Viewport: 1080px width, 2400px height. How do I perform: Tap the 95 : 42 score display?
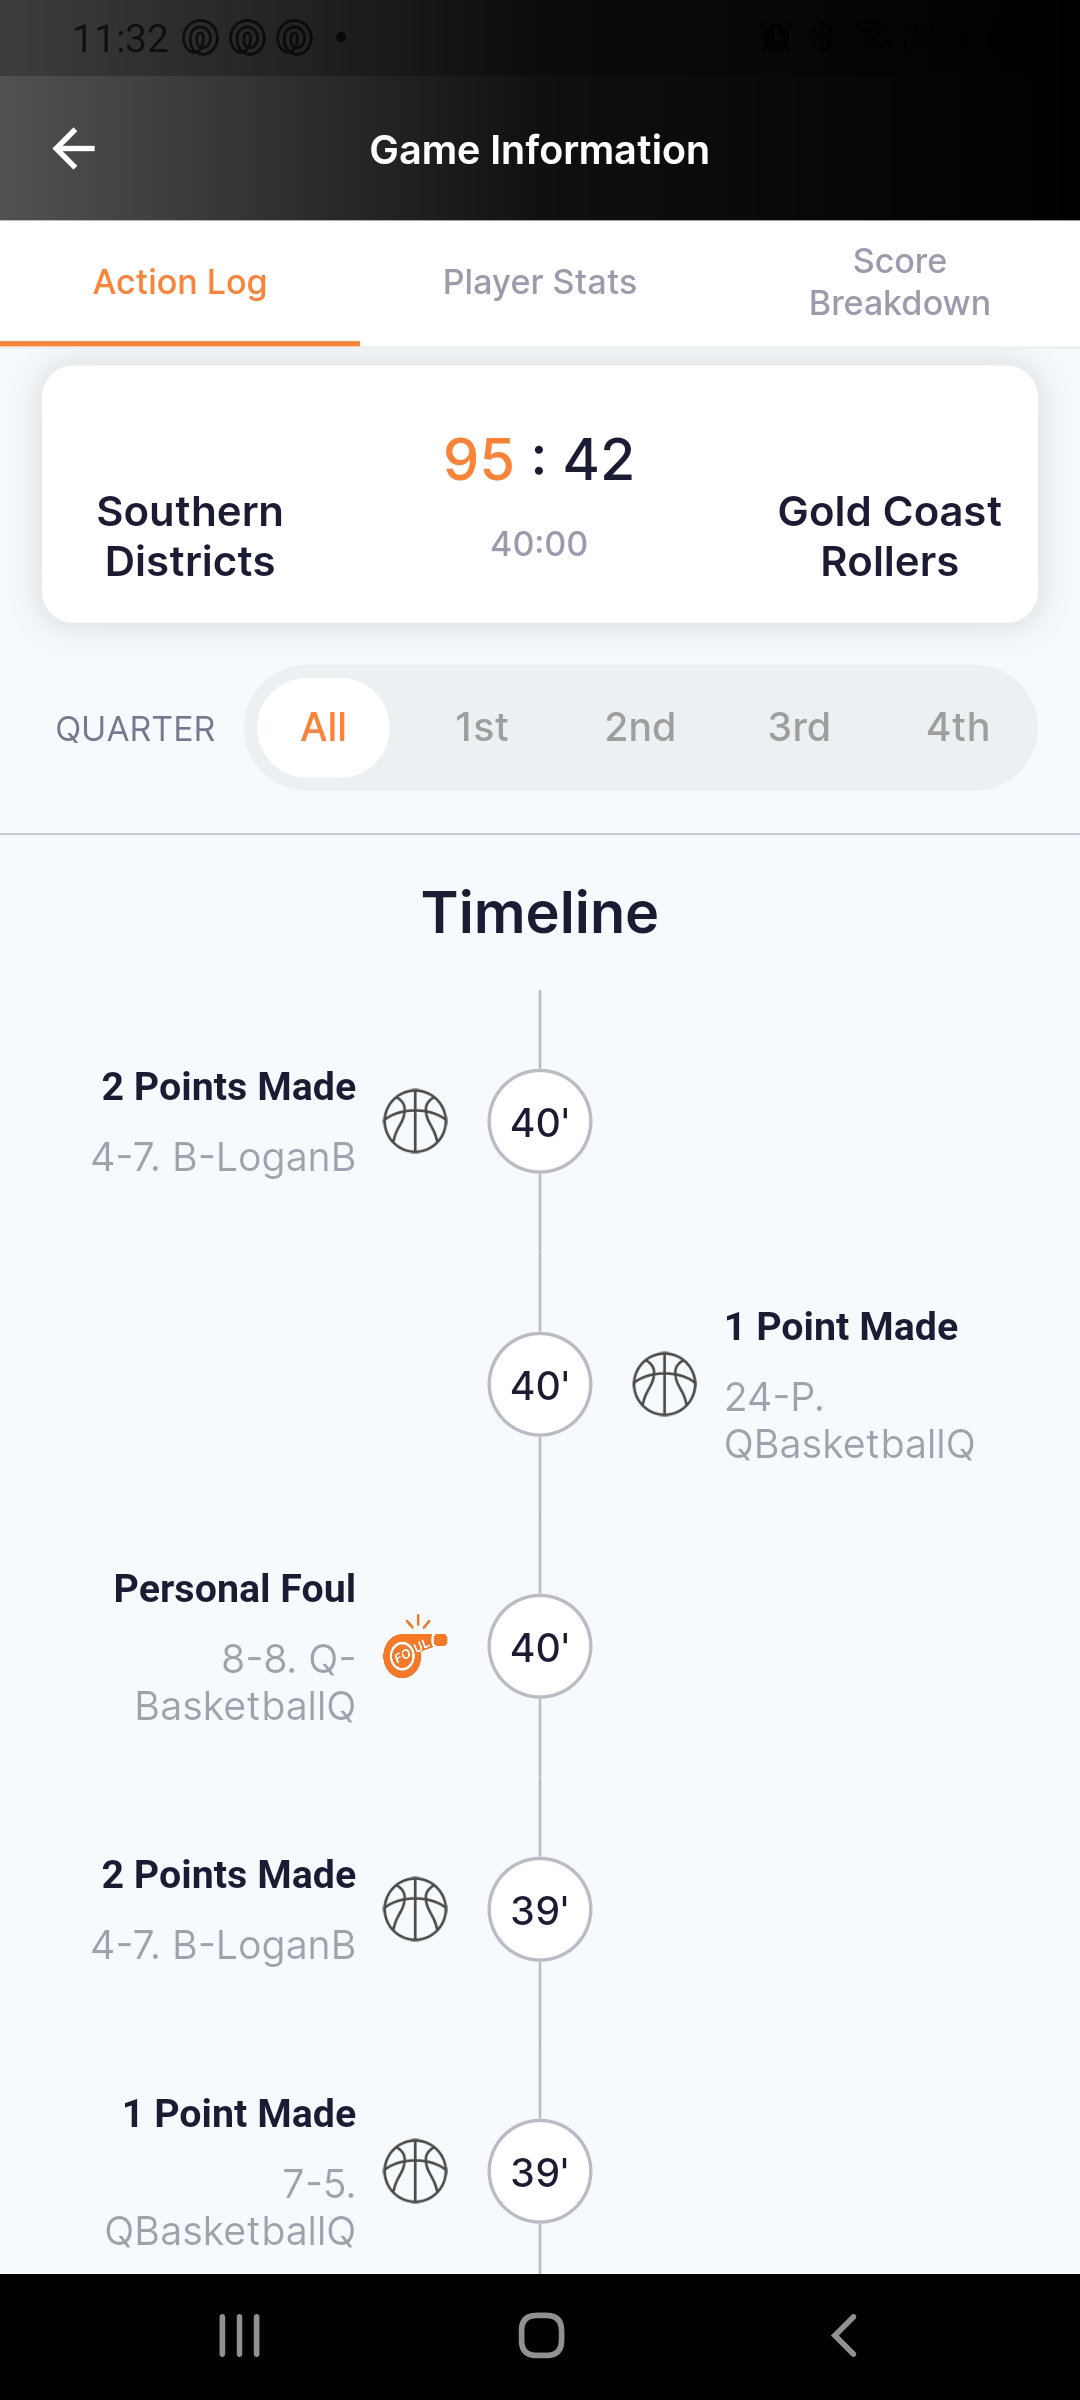539,459
